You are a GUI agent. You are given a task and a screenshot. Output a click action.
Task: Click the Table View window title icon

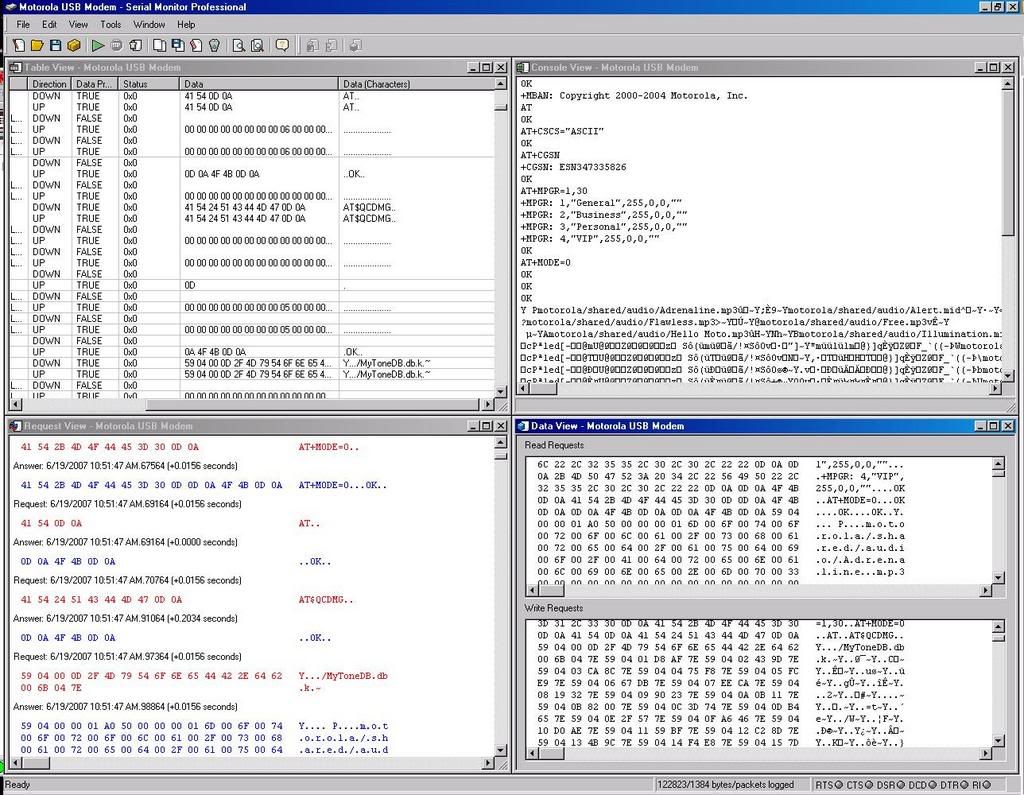[x=16, y=67]
